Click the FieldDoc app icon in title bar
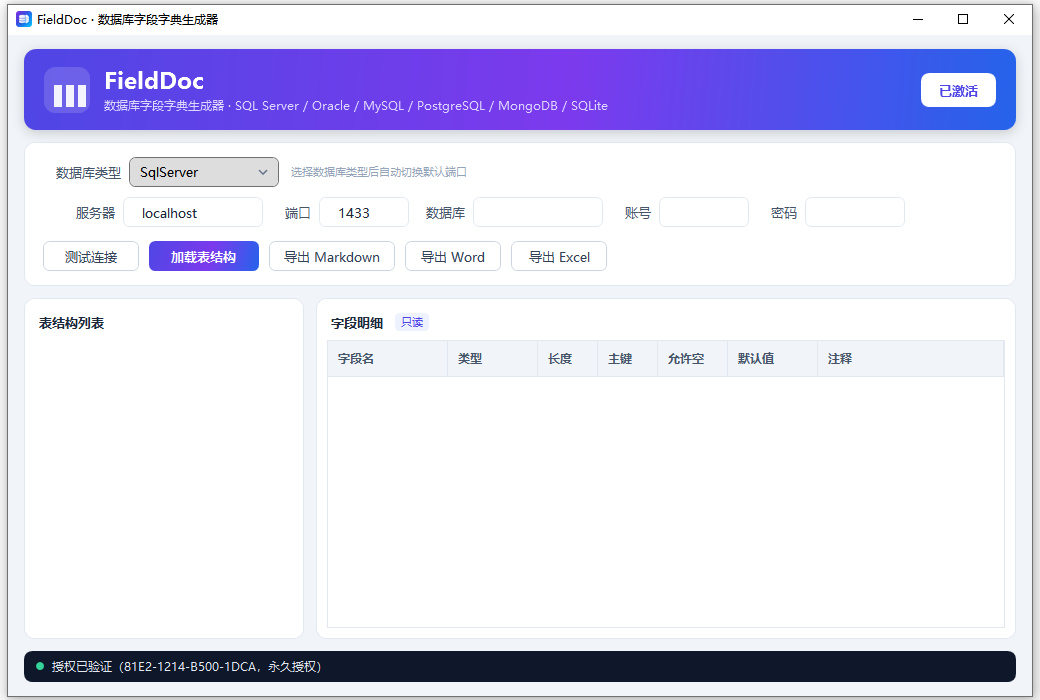This screenshot has height=700, width=1040. click(x=24, y=19)
